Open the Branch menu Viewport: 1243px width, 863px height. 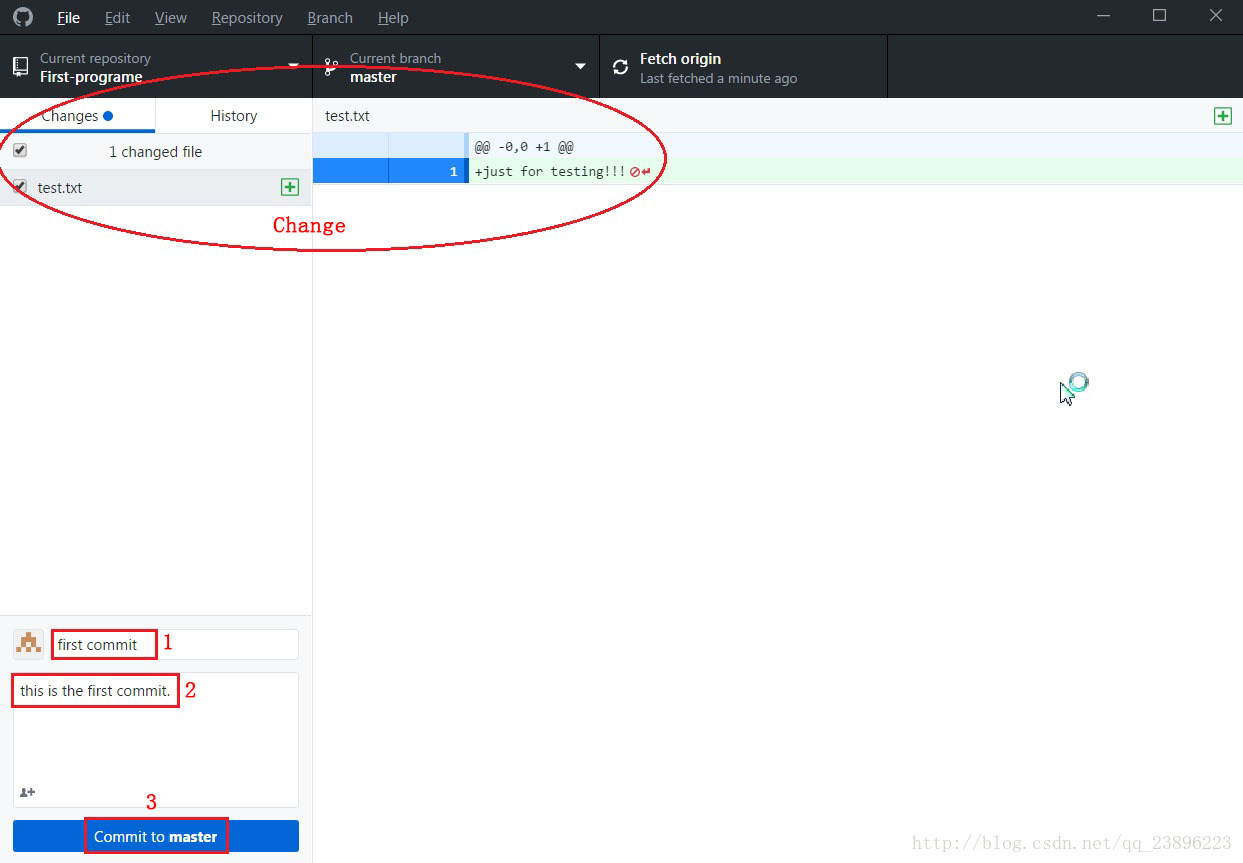[x=330, y=18]
